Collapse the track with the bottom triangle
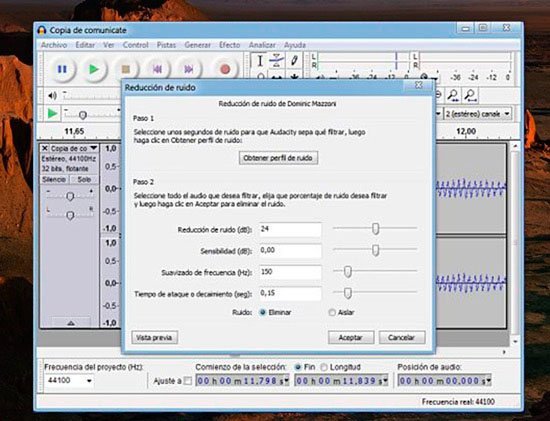The height and width of the screenshot is (421, 550). tap(71, 322)
